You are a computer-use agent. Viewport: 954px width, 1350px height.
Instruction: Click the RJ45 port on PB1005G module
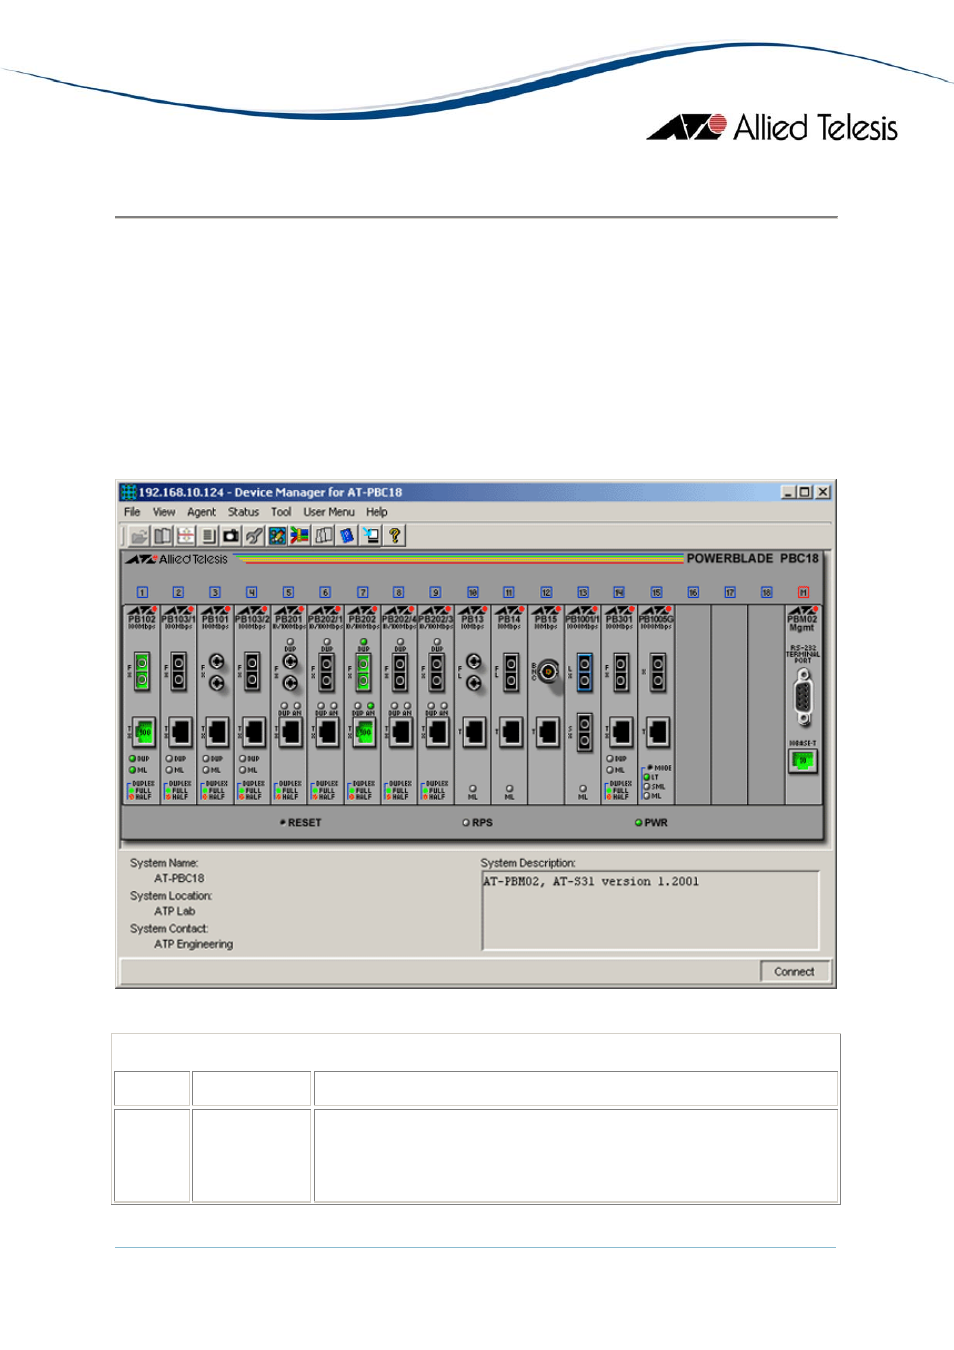(x=658, y=732)
